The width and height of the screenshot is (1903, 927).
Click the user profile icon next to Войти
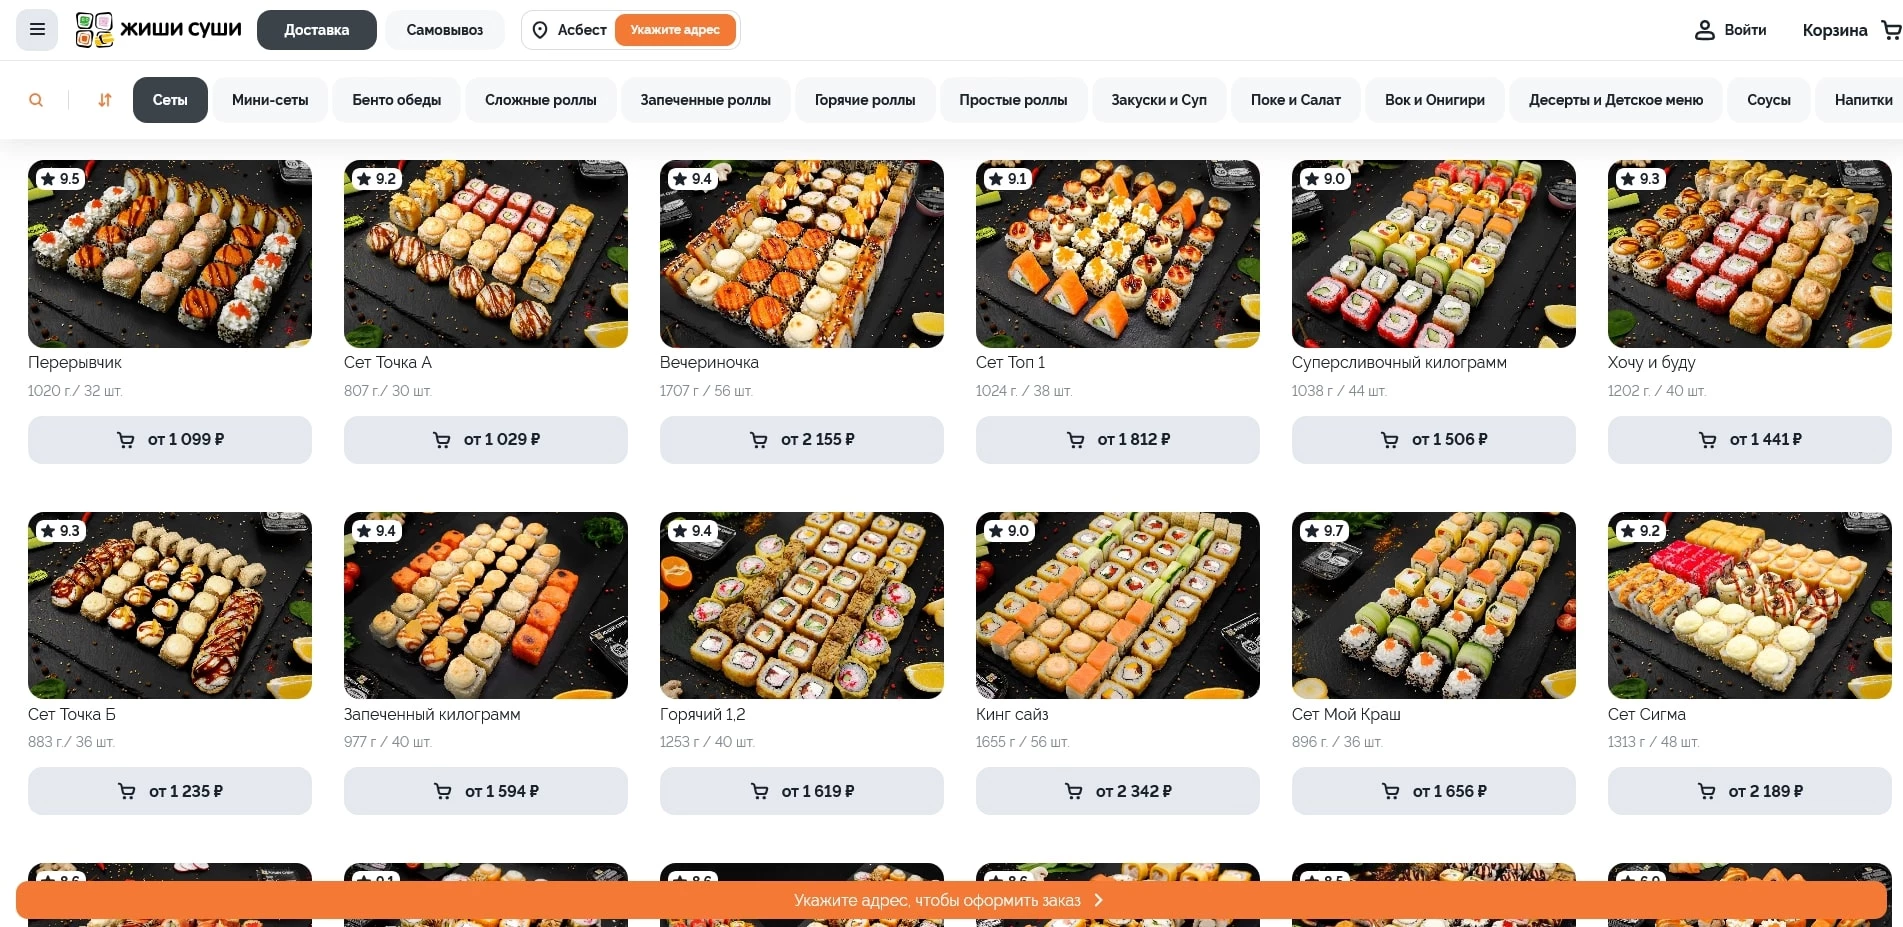click(1705, 30)
